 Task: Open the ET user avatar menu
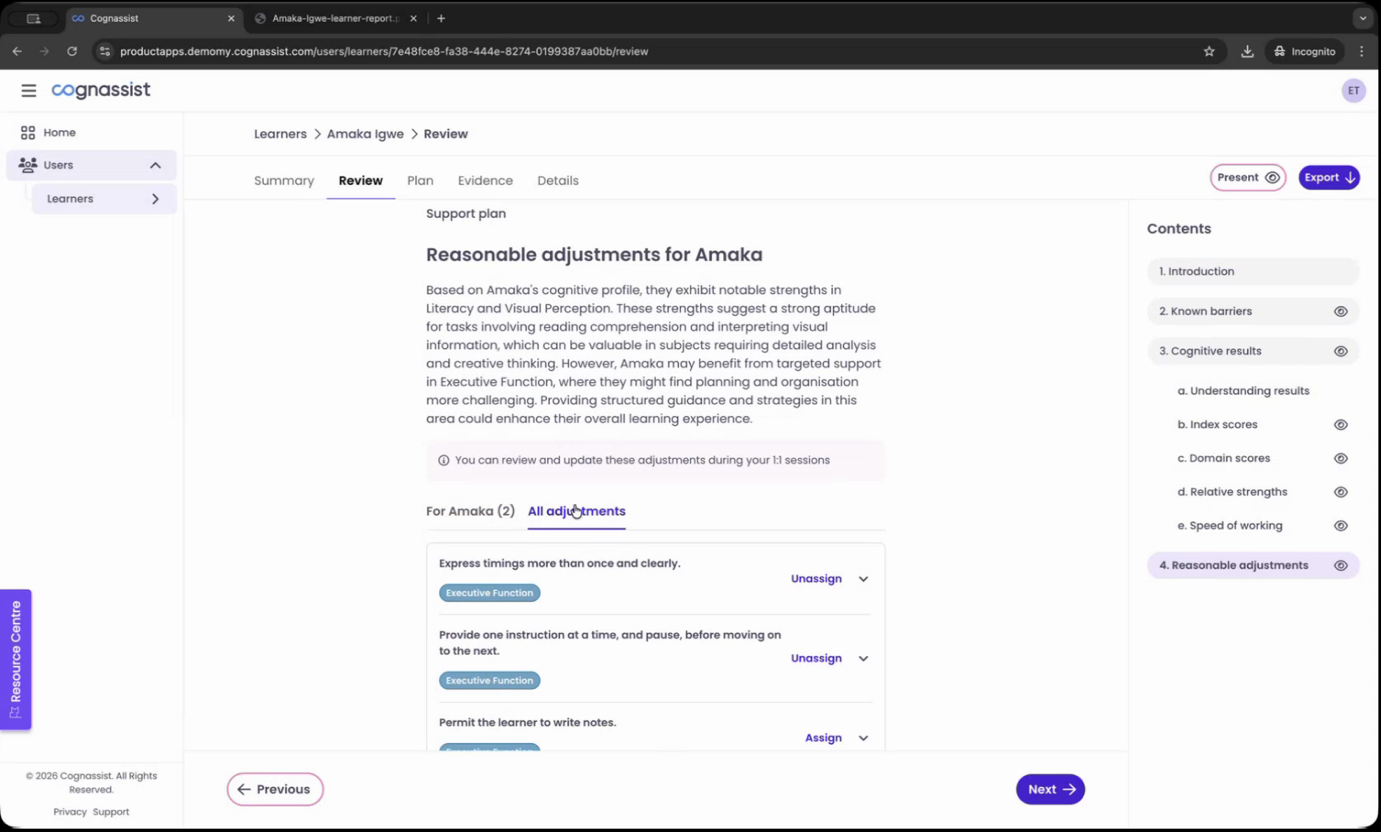point(1353,91)
